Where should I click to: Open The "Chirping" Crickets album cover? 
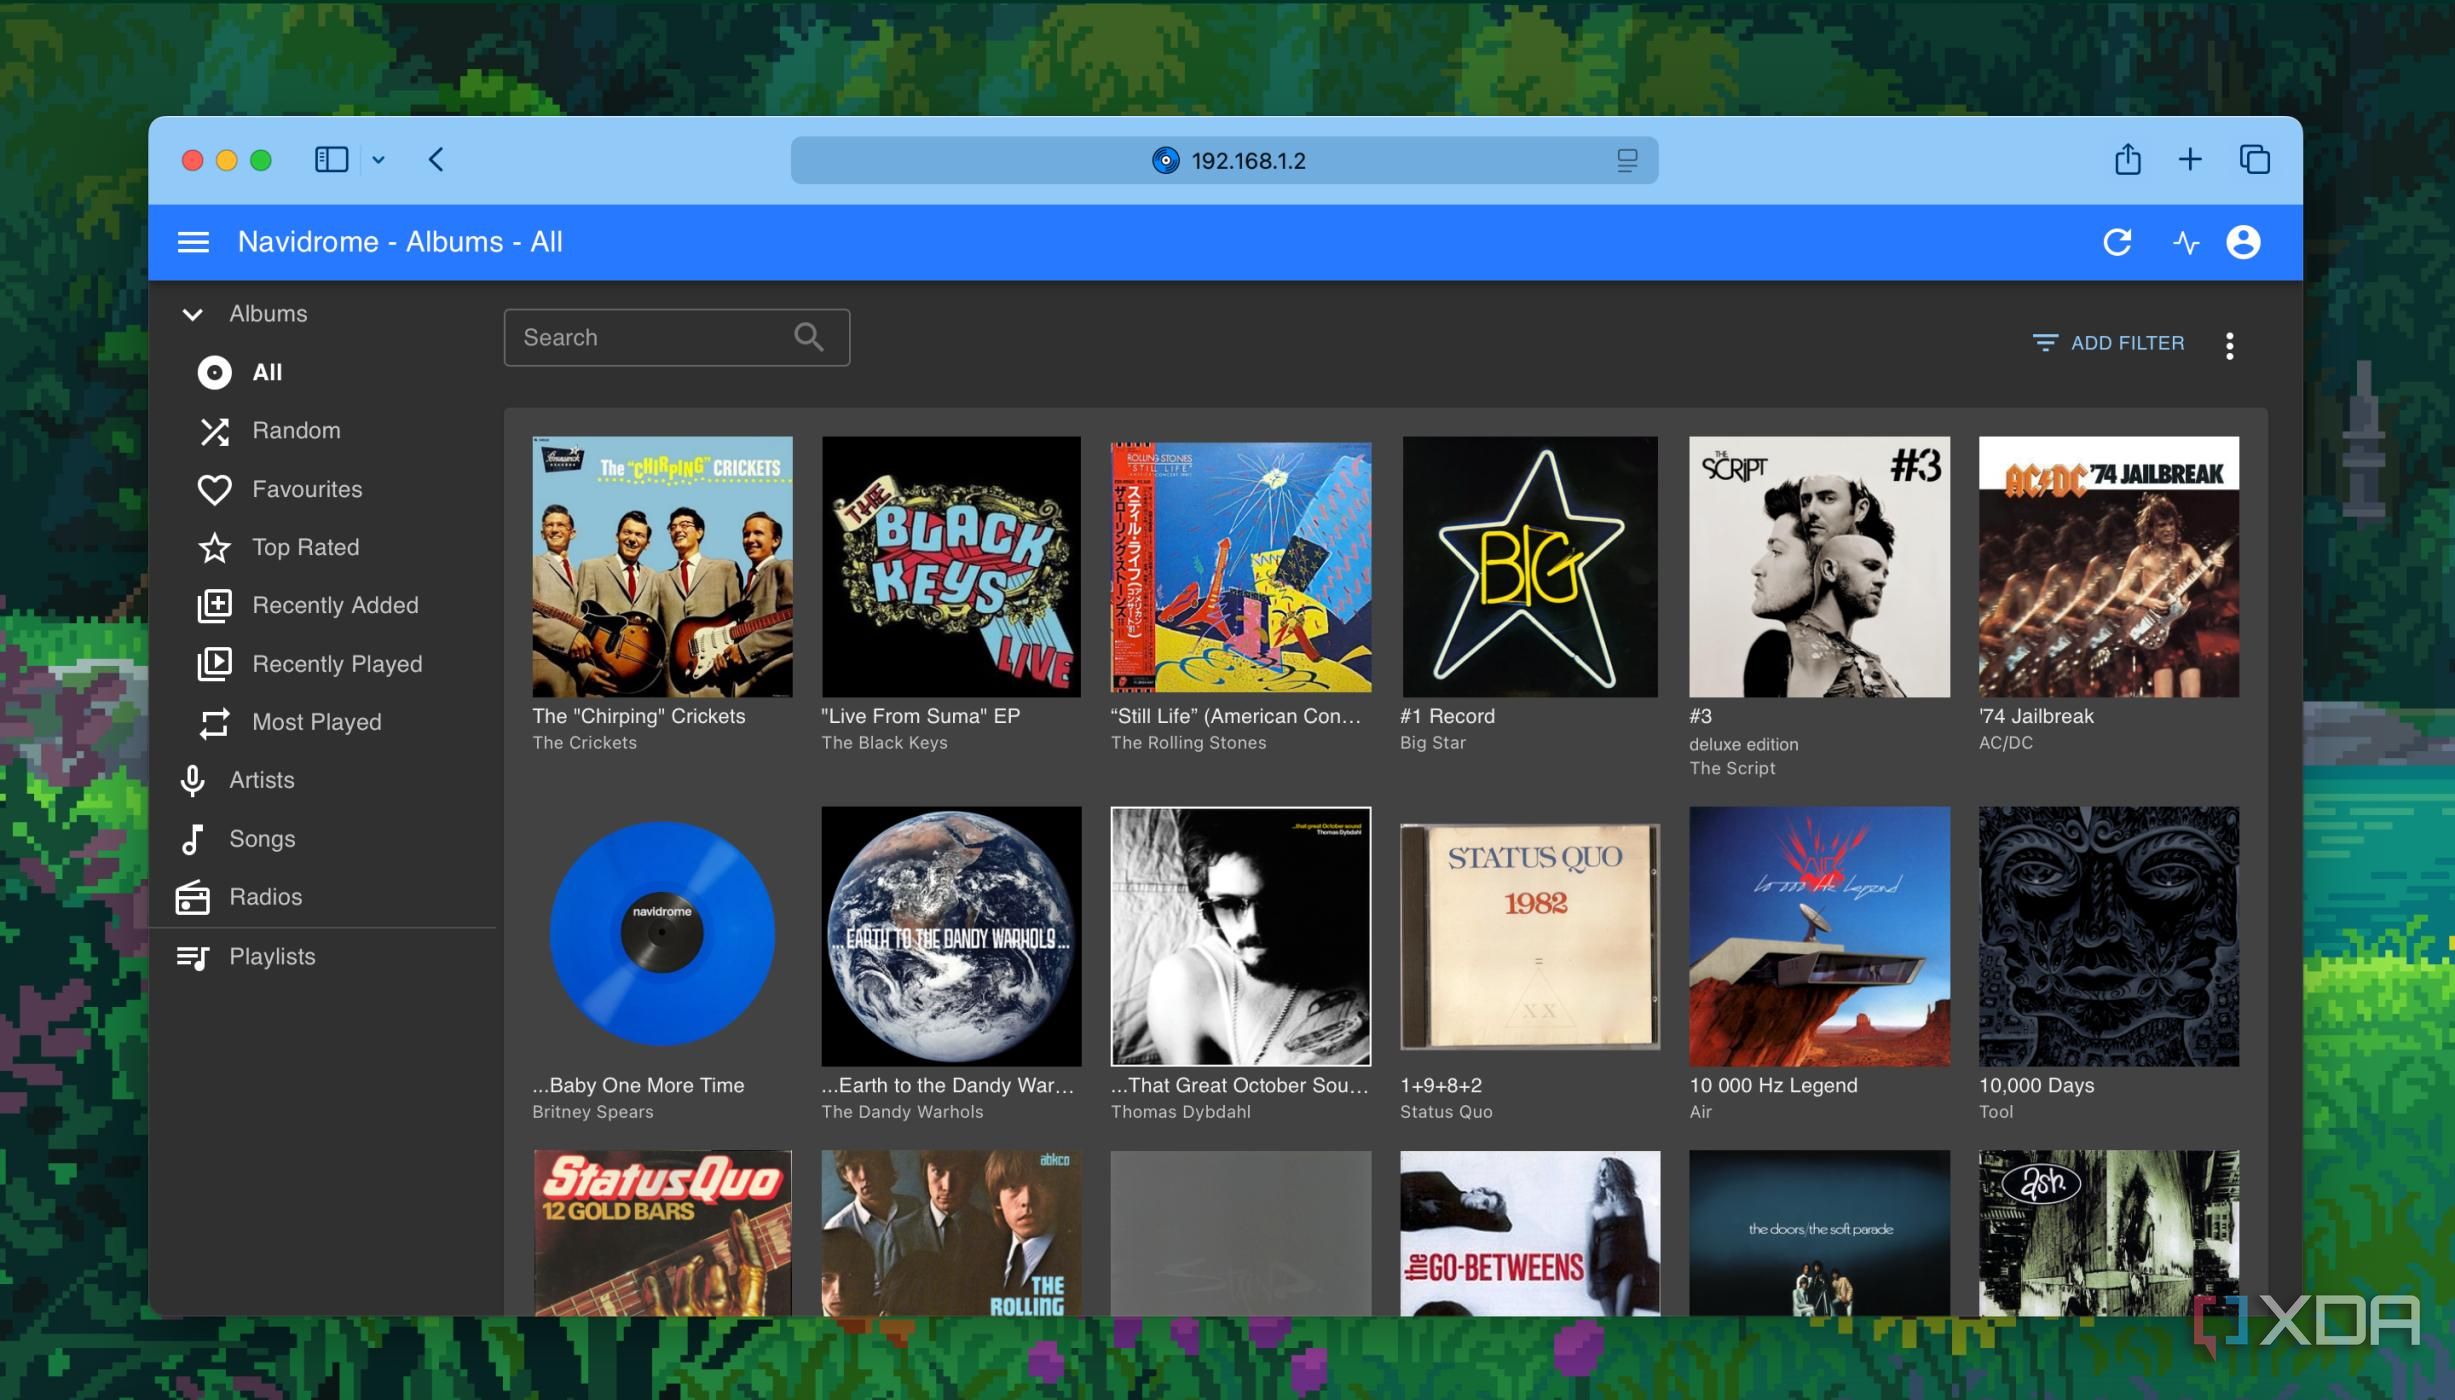[662, 566]
